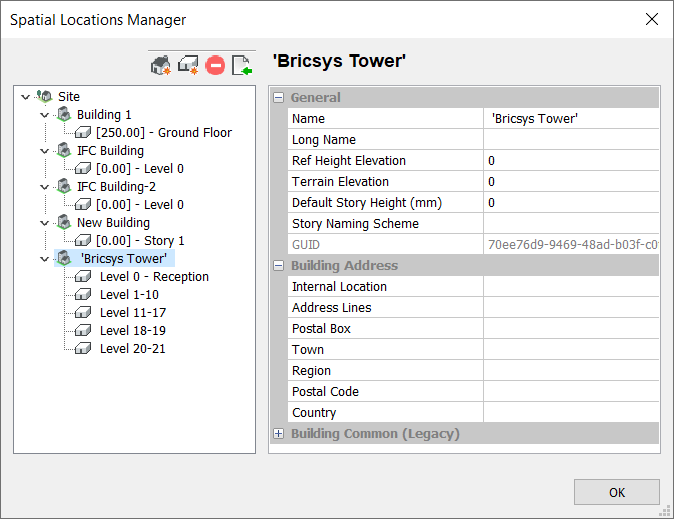Click the Add Story toolbar icon
This screenshot has height=519, width=674.
point(188,66)
